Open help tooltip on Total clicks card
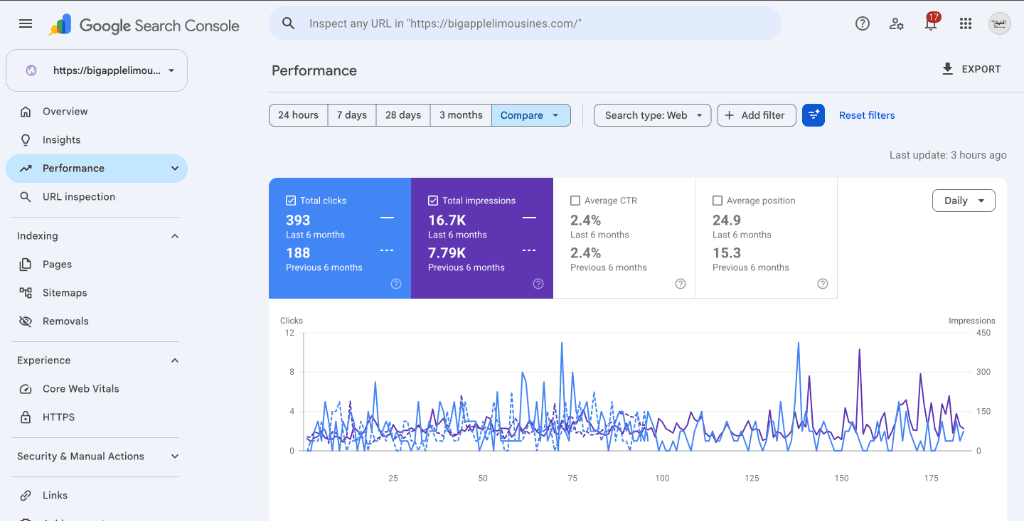1024x521 pixels. click(396, 284)
